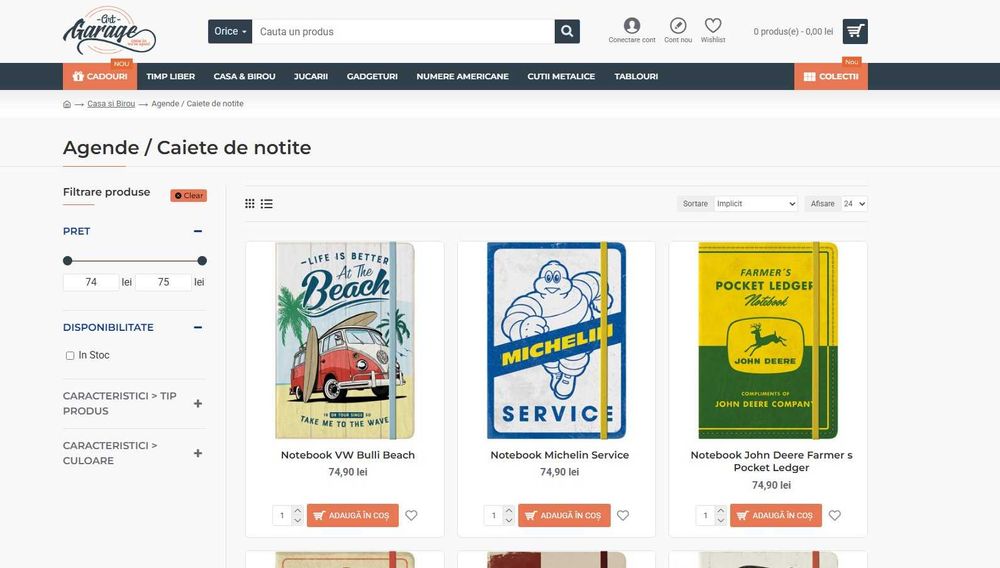This screenshot has height=568, width=1000.
Task: Increase quantity for Michelin Service notebook
Action: point(509,510)
